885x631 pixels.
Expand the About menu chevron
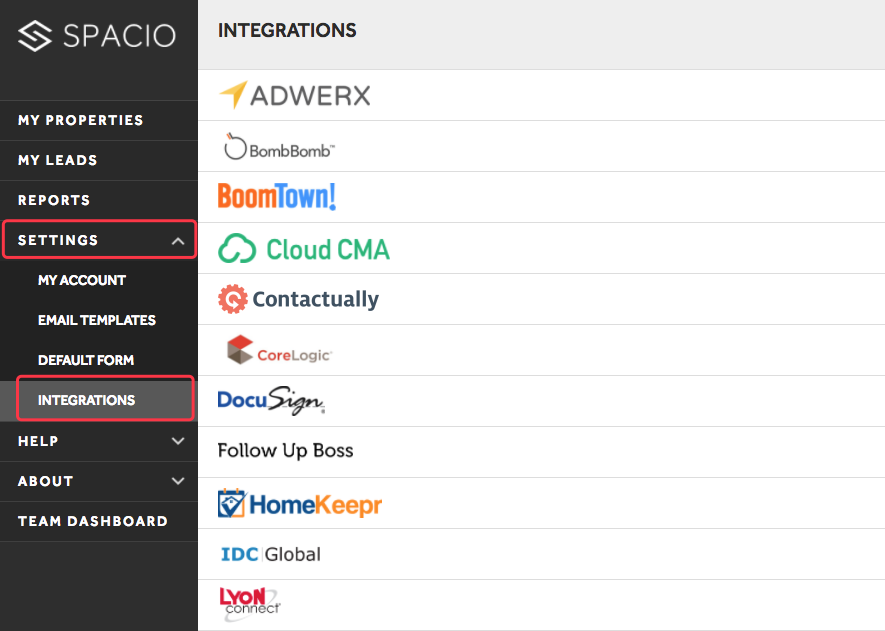point(178,481)
